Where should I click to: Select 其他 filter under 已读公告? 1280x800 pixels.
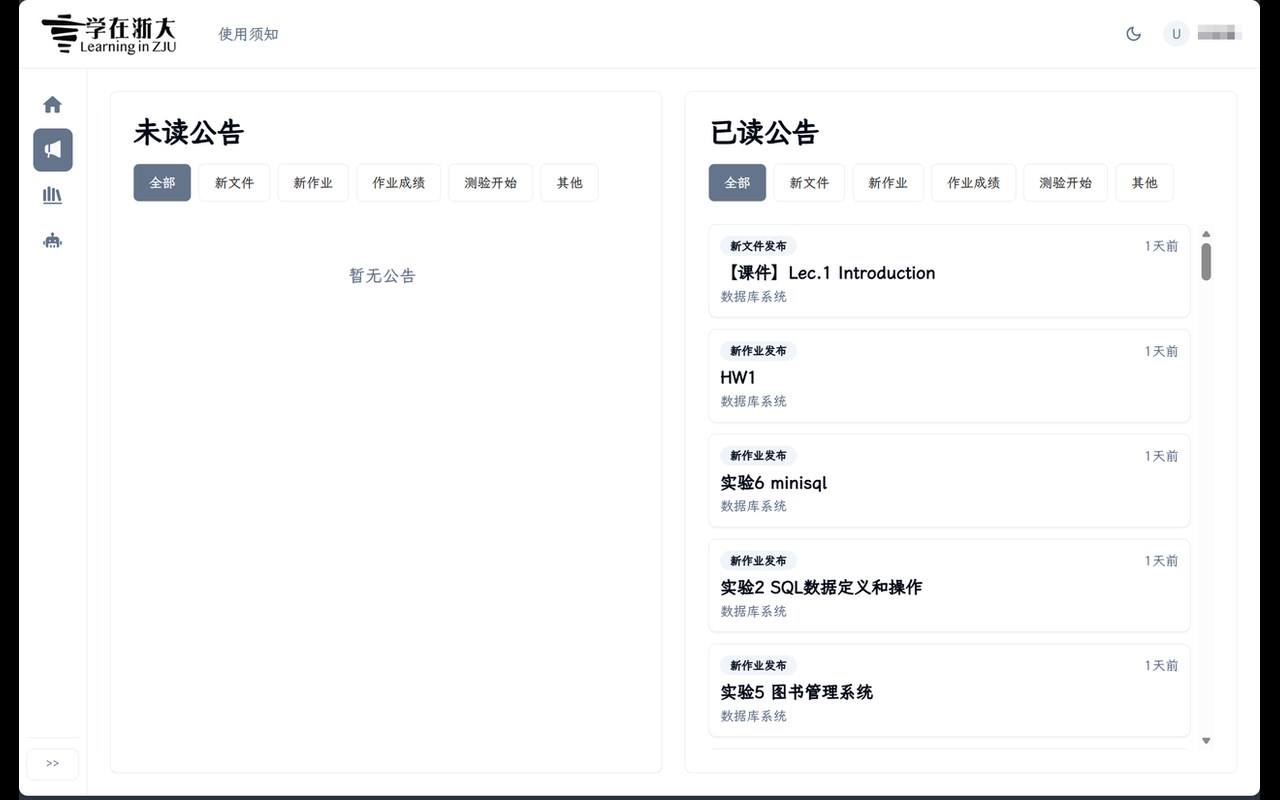tap(1145, 183)
